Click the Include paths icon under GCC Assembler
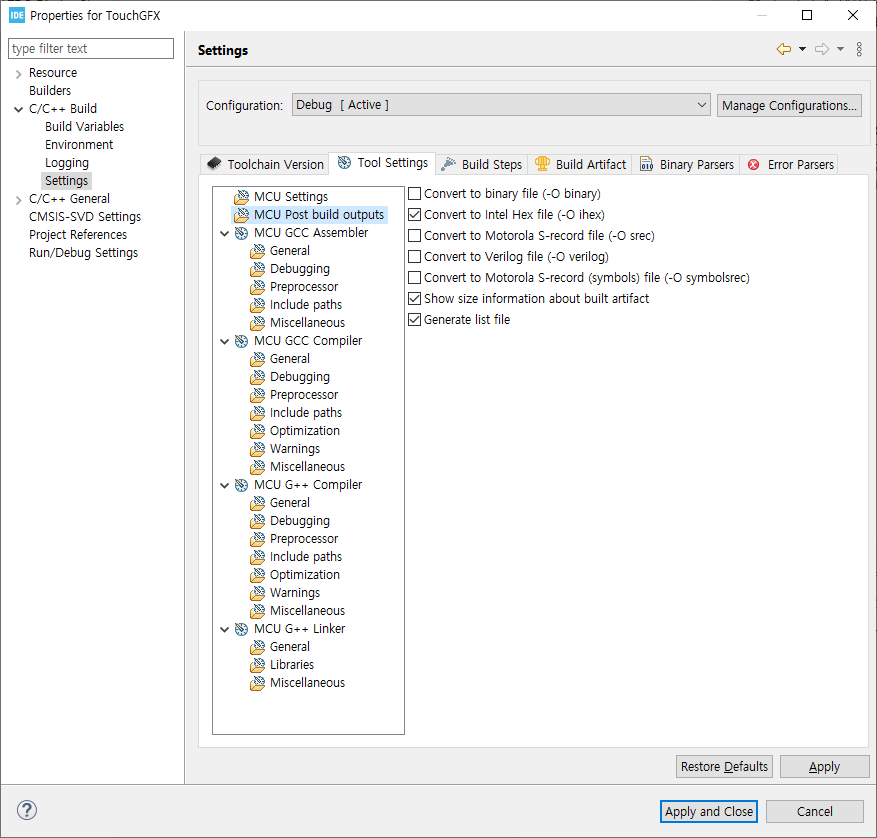Image resolution: width=877 pixels, height=838 pixels. [x=257, y=305]
